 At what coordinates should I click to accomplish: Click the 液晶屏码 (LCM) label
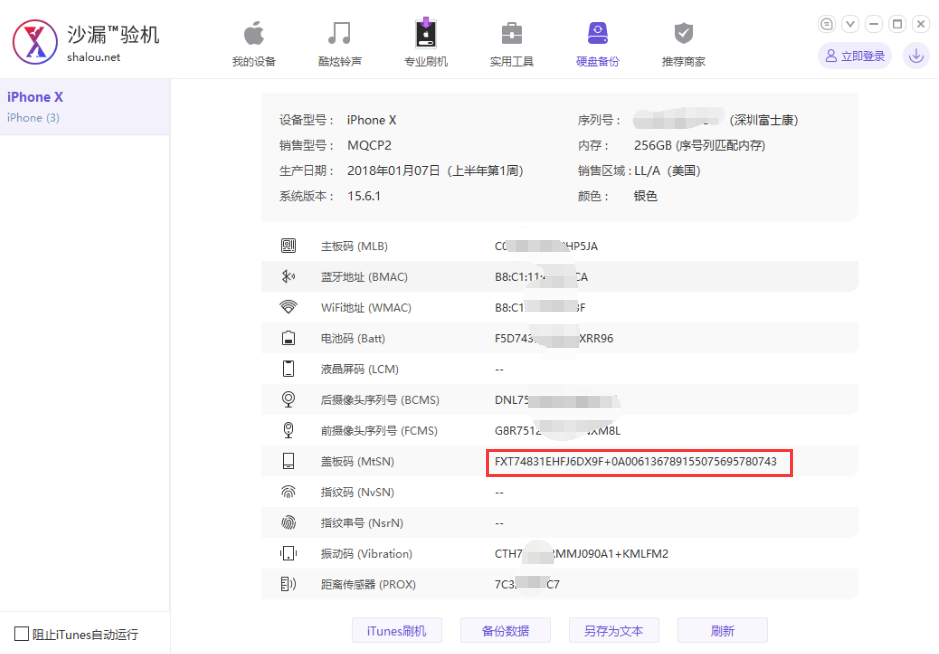pyautogui.click(x=360, y=369)
